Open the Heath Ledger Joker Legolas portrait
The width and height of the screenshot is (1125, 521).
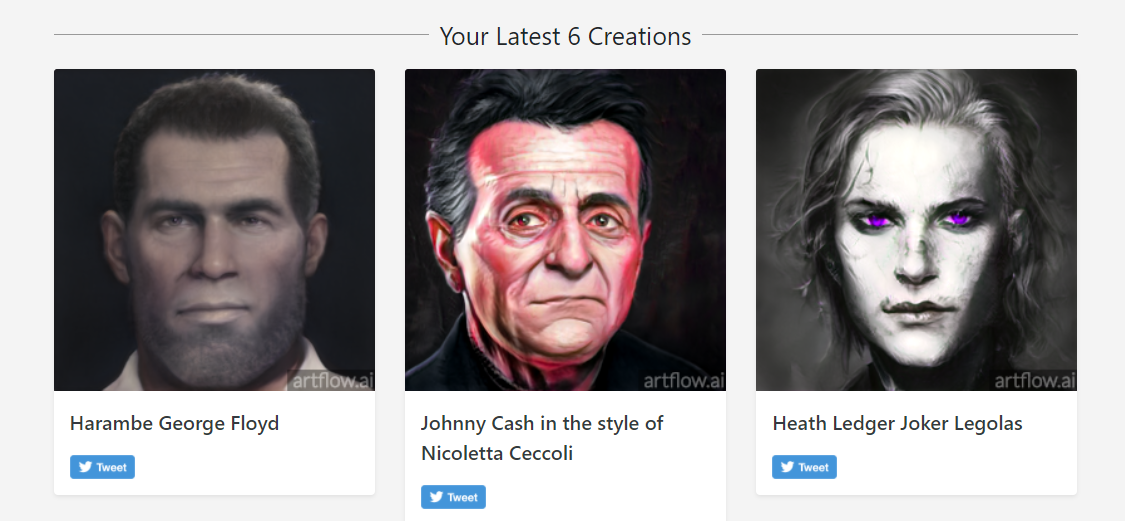tap(916, 230)
